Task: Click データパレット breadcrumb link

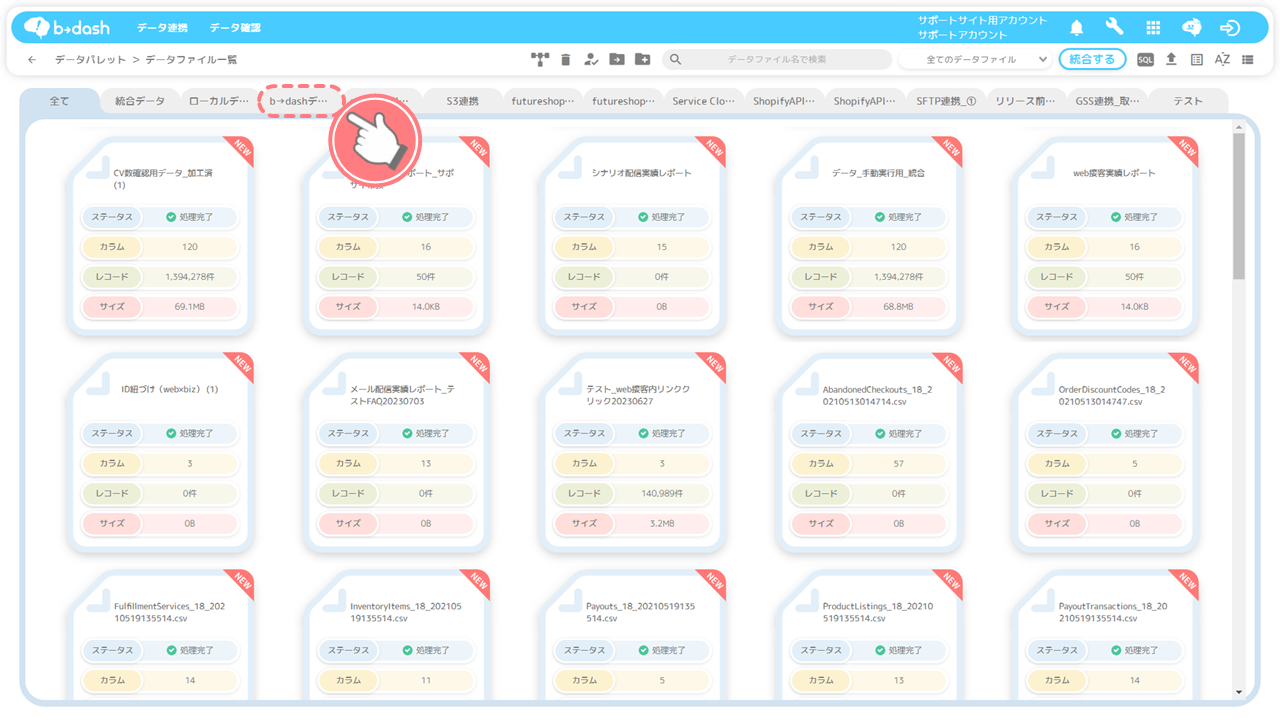Action: click(x=91, y=60)
